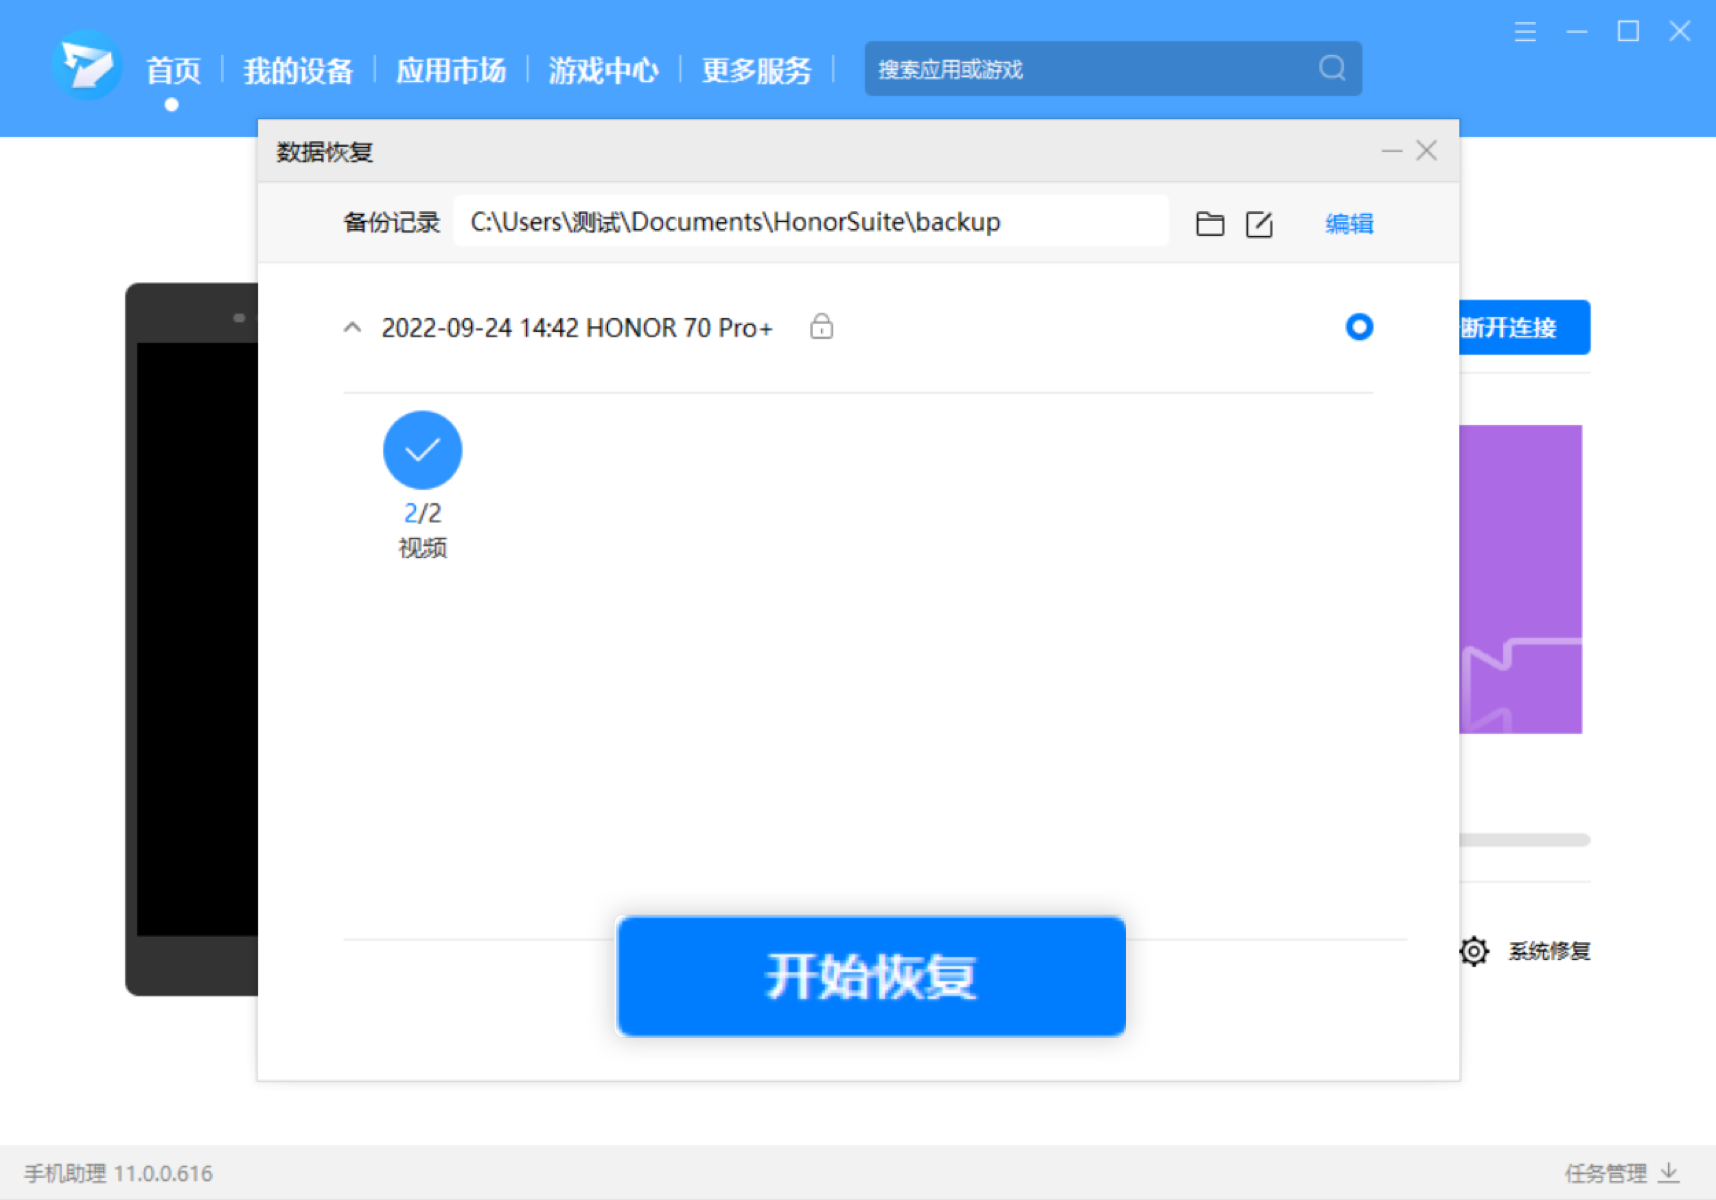Image resolution: width=1716 pixels, height=1200 pixels.
Task: Open 系统修复 via the gear icon
Action: click(x=1473, y=951)
